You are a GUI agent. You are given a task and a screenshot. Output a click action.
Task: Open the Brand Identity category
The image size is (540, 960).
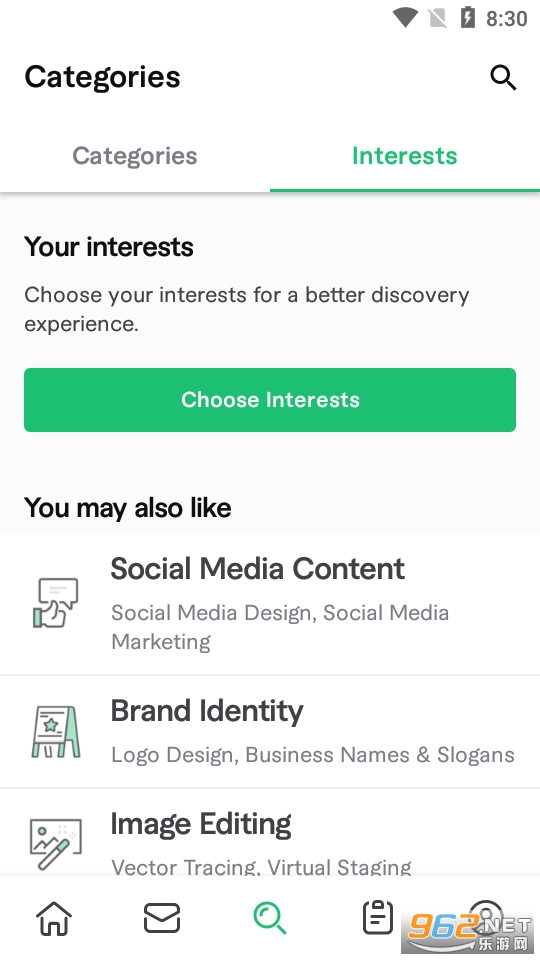270,732
